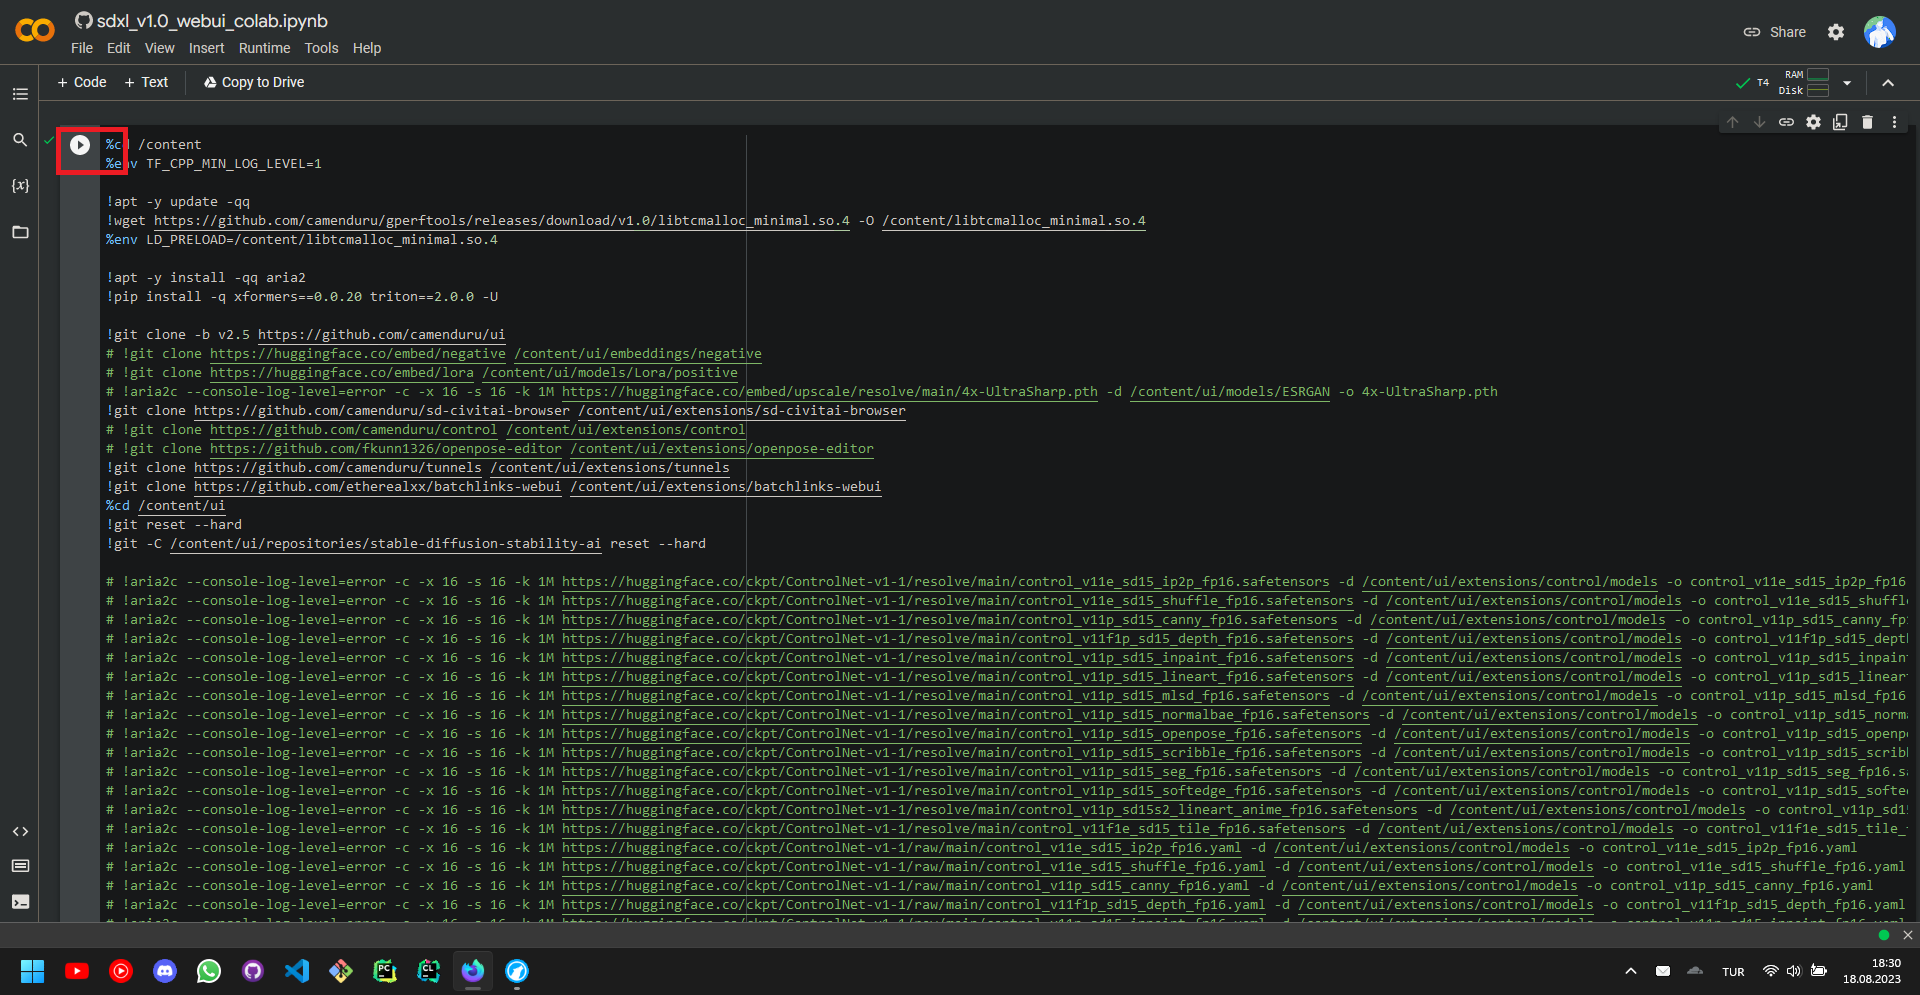This screenshot has height=995, width=1920.
Task: Run the first code cell
Action: pos(80,145)
